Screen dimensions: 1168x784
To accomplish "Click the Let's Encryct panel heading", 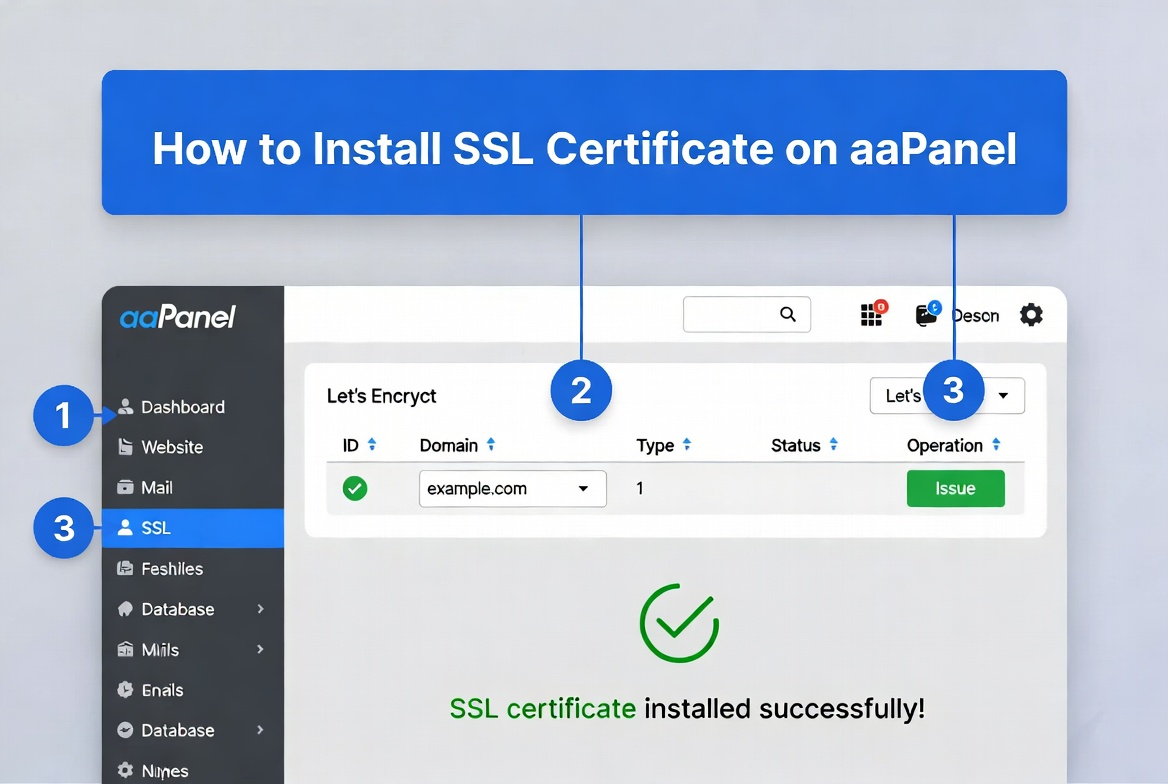I will click(381, 396).
